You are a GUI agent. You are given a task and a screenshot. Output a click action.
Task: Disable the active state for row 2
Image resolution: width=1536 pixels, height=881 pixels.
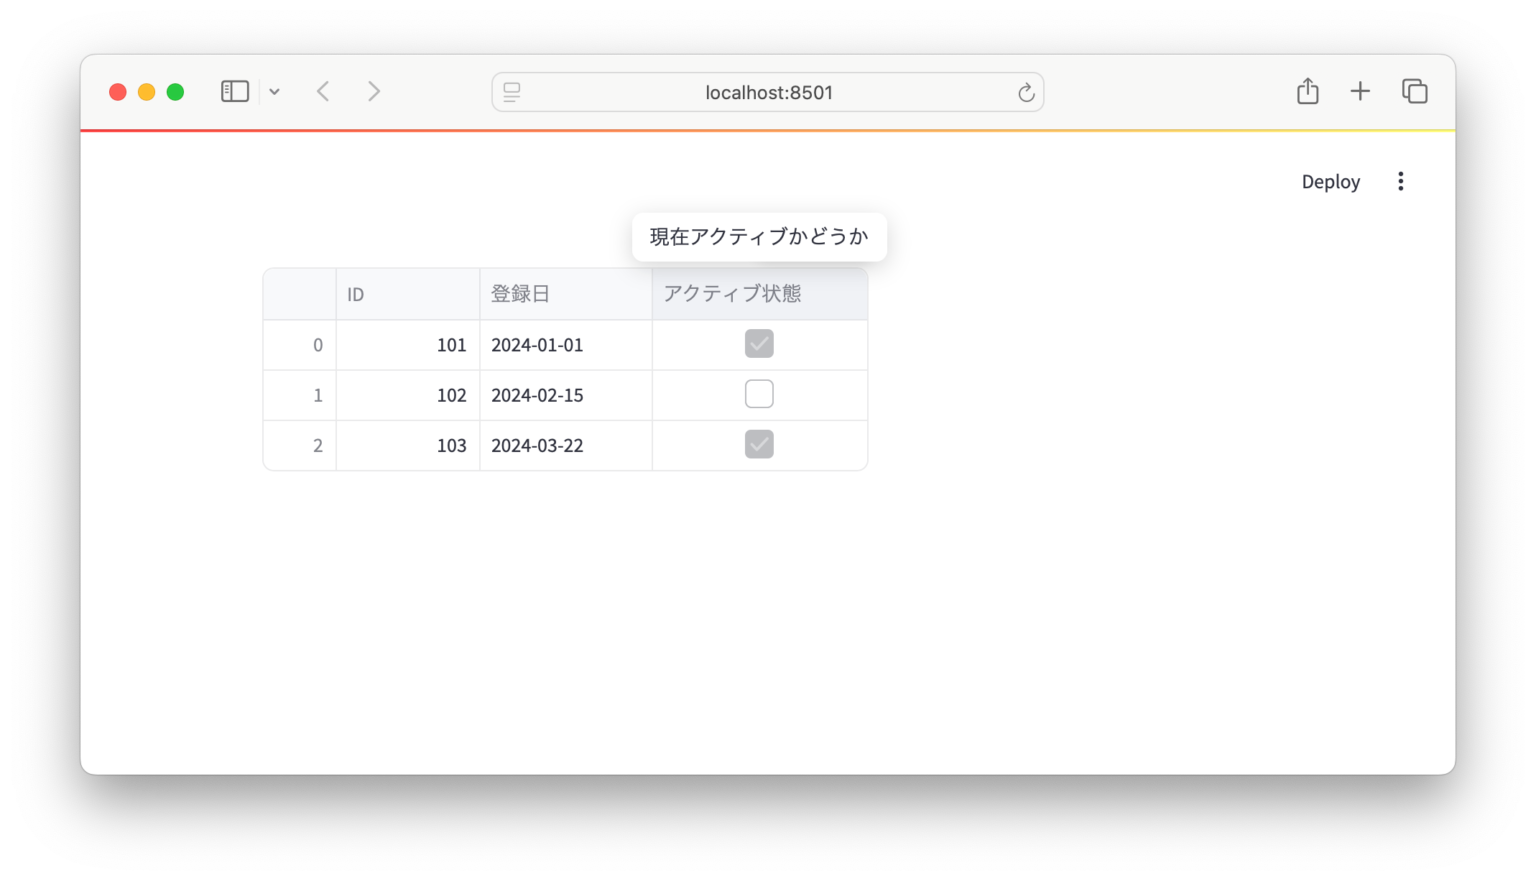(x=759, y=443)
